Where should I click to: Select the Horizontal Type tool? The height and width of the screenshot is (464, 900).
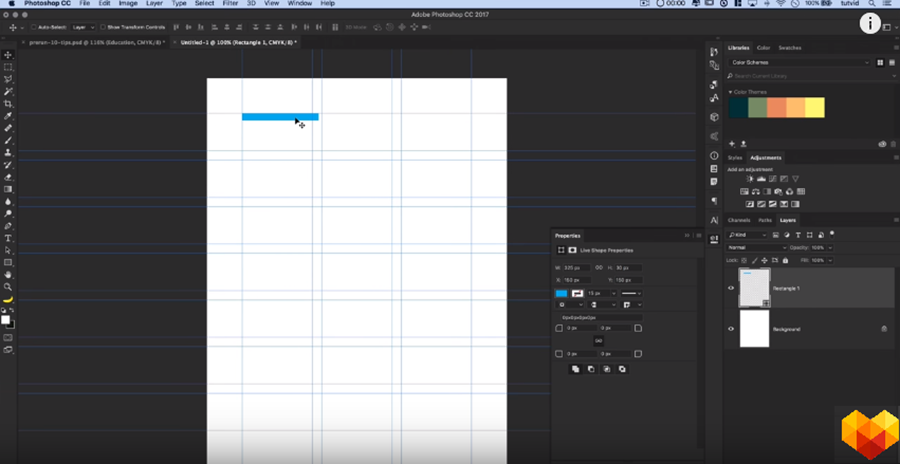click(8, 238)
